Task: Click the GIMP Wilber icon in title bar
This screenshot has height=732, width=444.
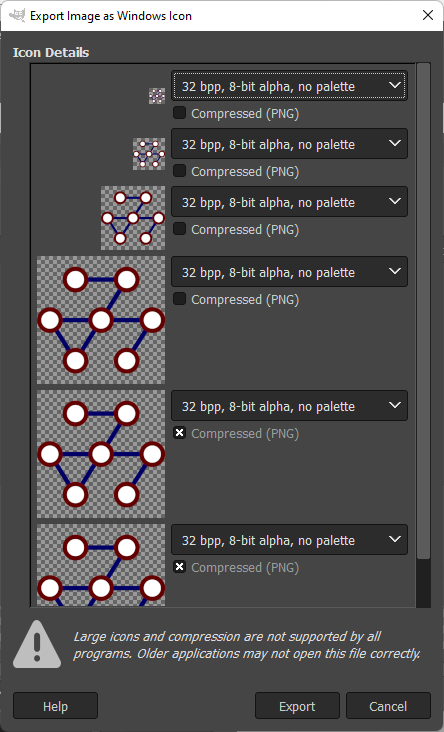Action: (x=17, y=15)
